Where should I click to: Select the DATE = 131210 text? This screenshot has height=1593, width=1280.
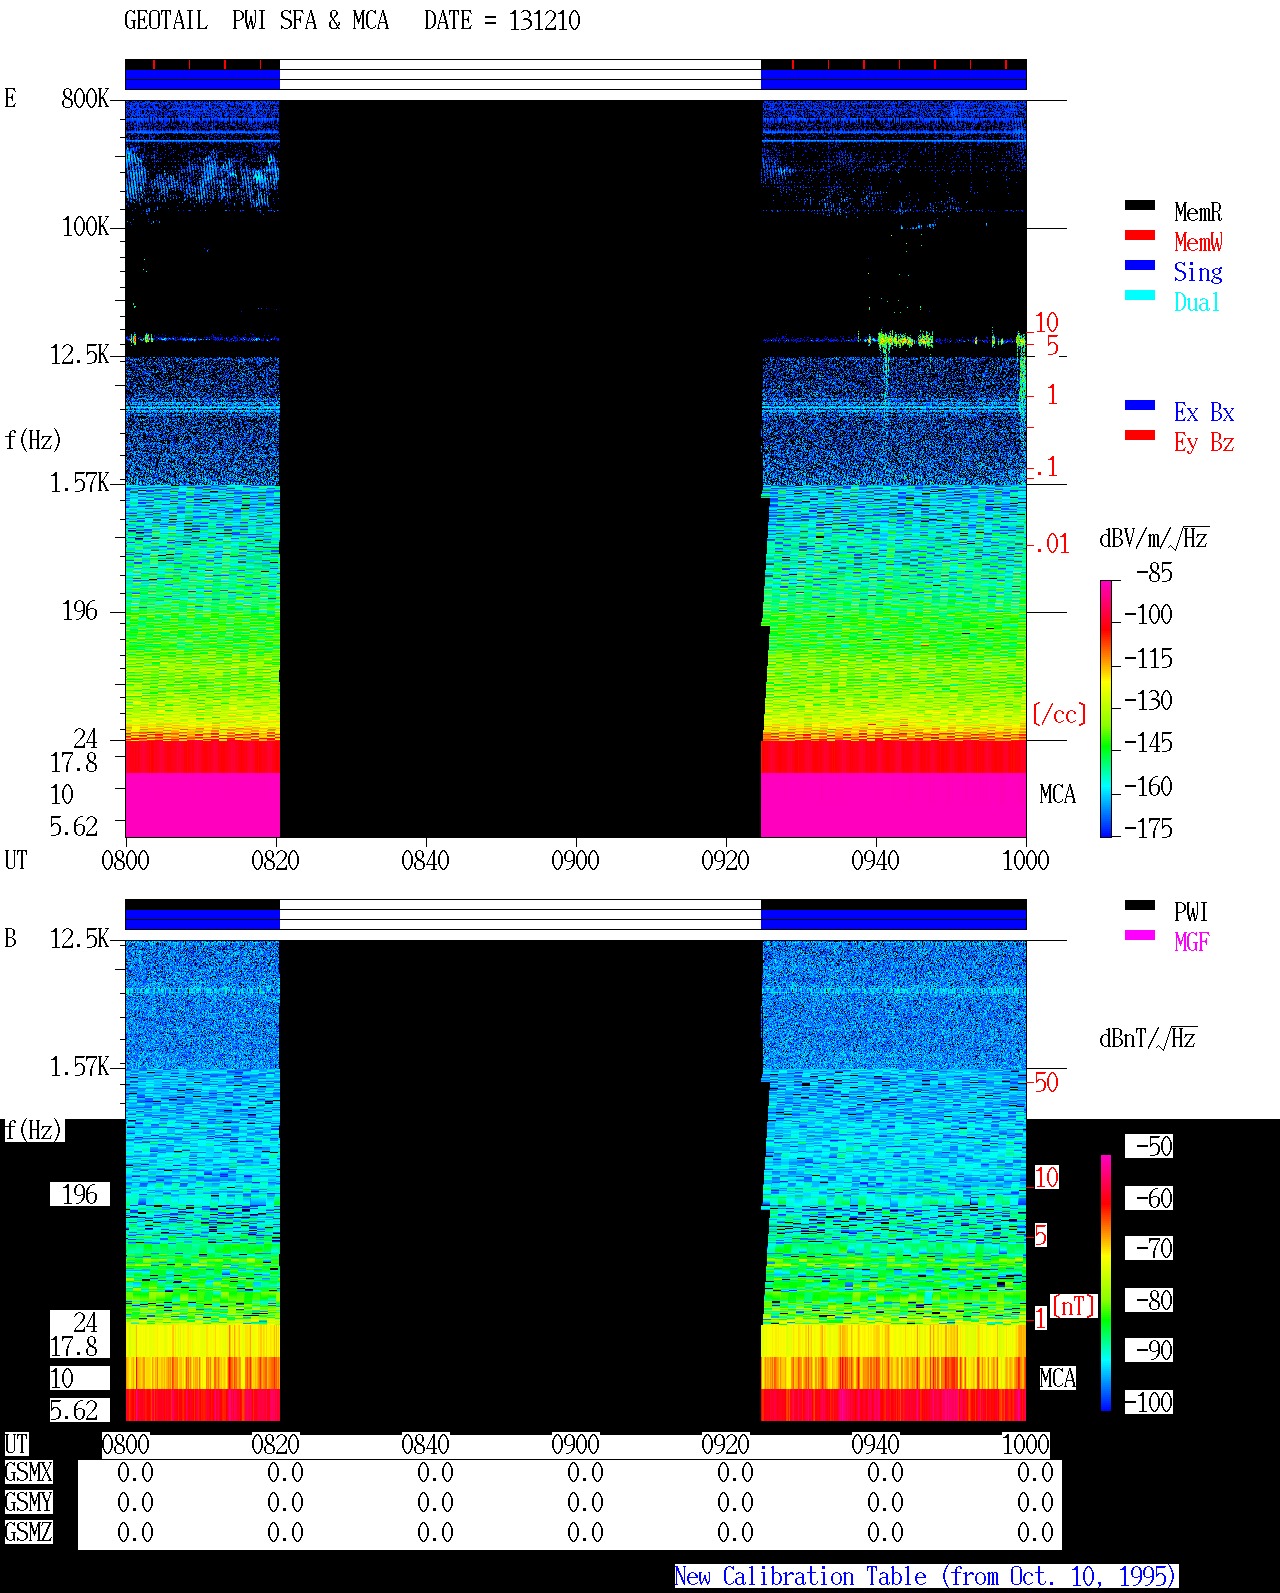coord(502,20)
